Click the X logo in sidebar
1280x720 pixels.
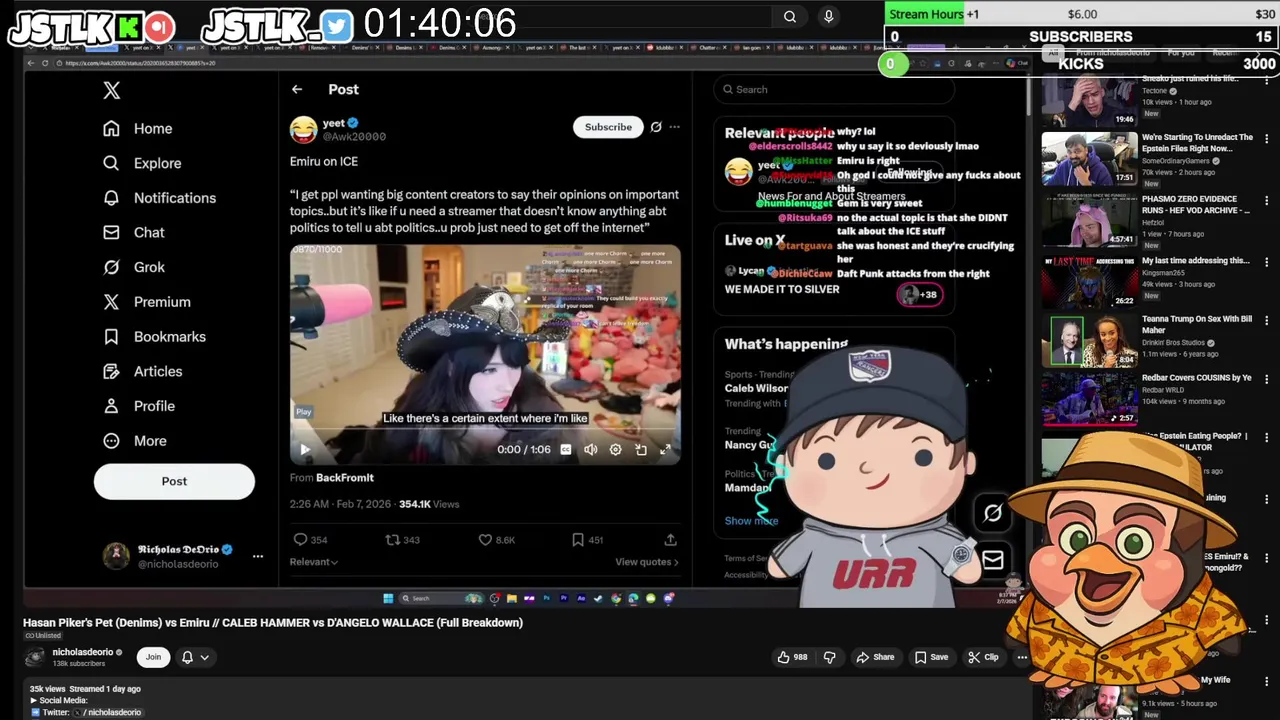point(111,90)
